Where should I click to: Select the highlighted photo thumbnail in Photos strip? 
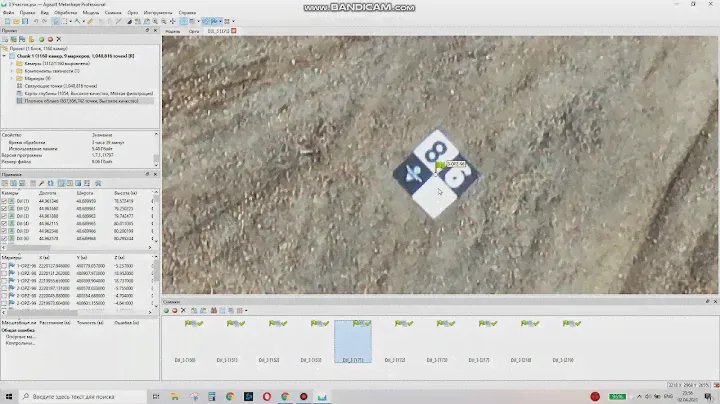pyautogui.click(x=352, y=340)
